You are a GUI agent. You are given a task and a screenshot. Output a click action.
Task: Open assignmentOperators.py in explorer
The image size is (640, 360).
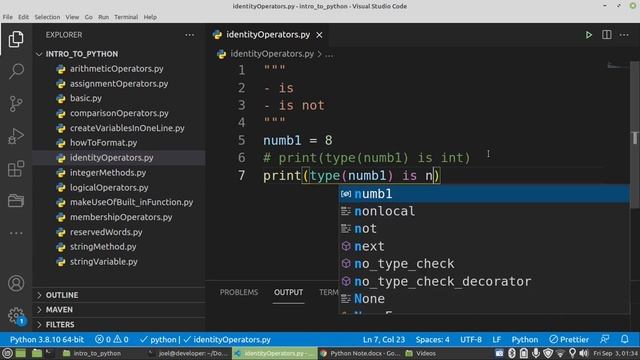119,84
